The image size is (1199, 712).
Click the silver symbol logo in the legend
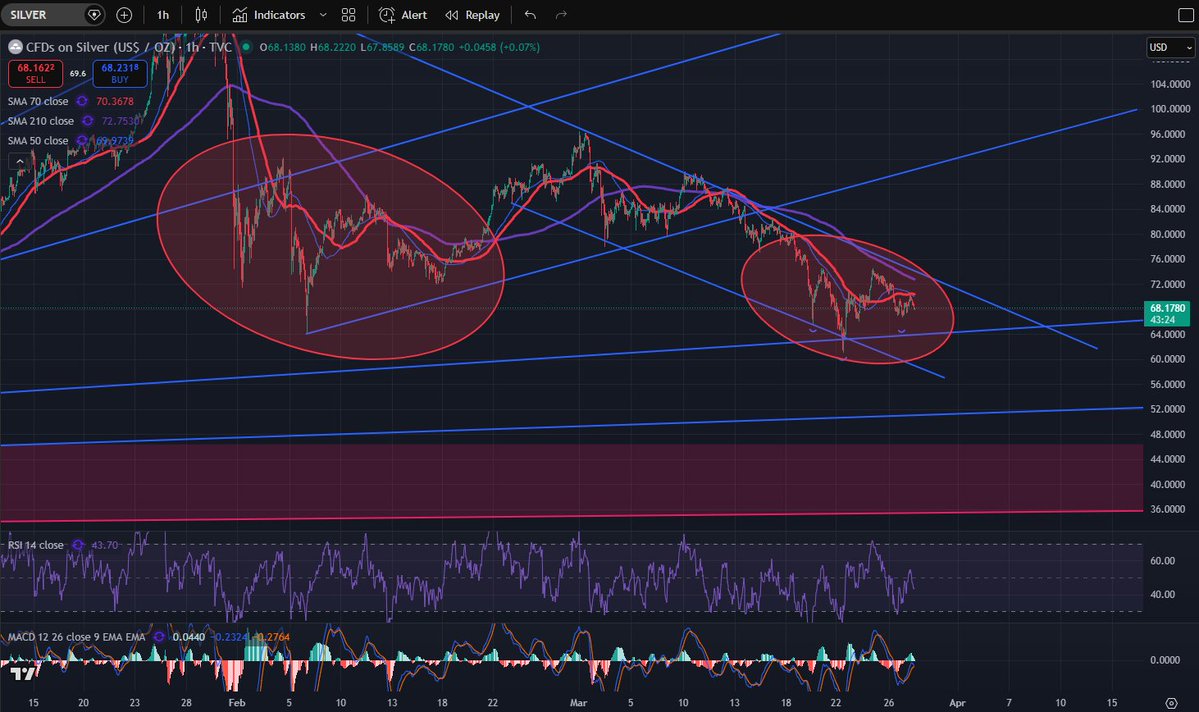point(15,47)
